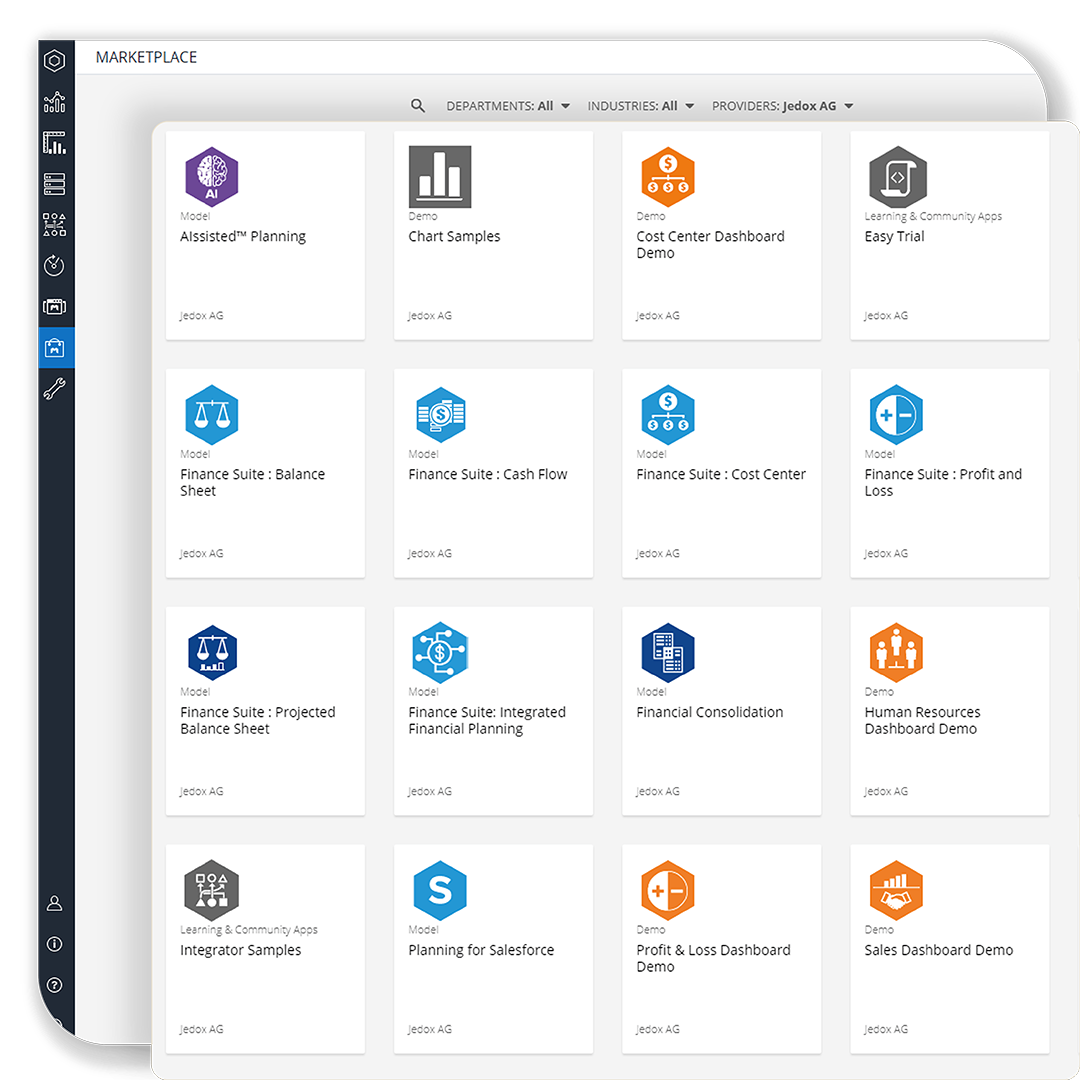Click the highlighted Marketplace shopping bag icon
Viewport: 1080px width, 1080px height.
(54, 347)
